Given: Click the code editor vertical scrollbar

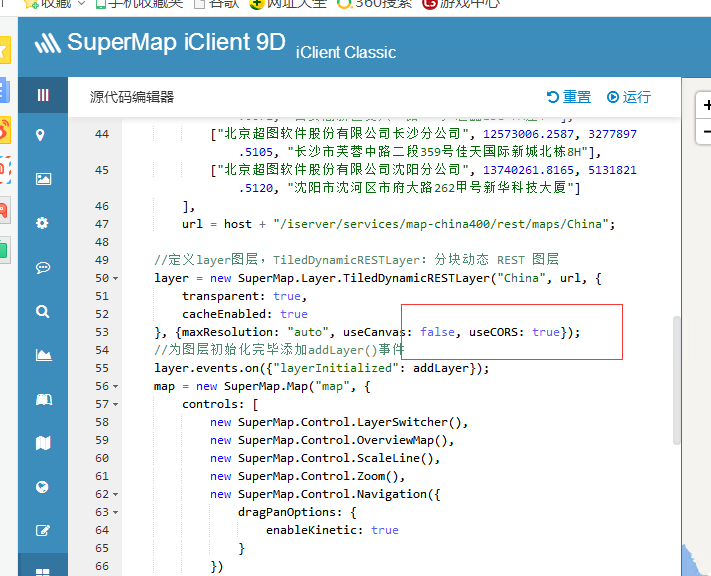Looking at the screenshot, I should pyautogui.click(x=677, y=380).
